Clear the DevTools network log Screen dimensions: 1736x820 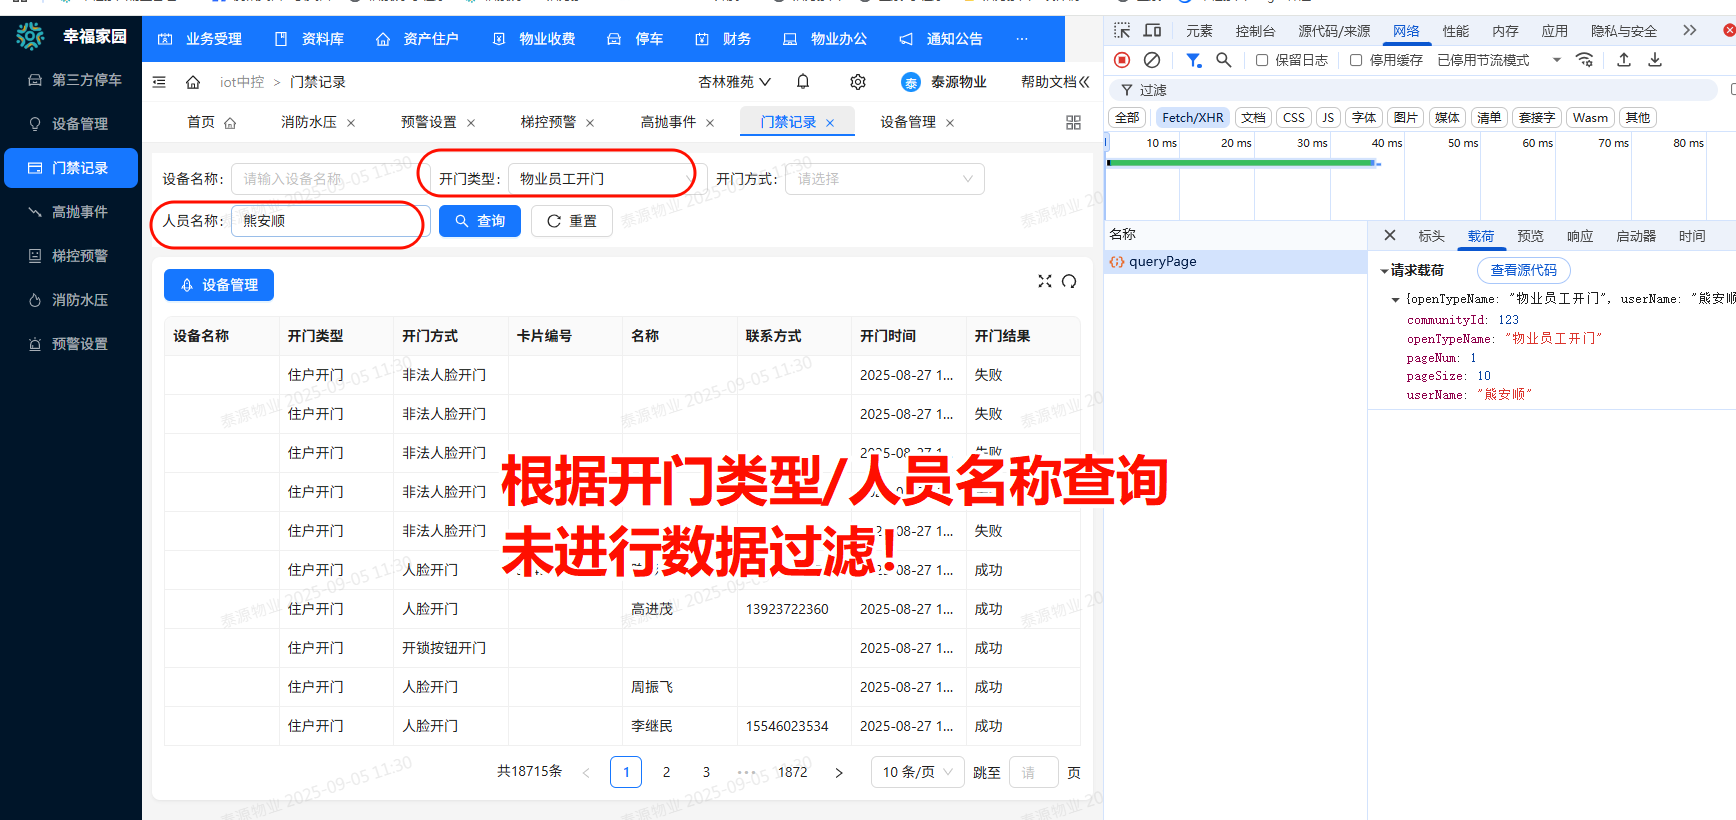1152,60
